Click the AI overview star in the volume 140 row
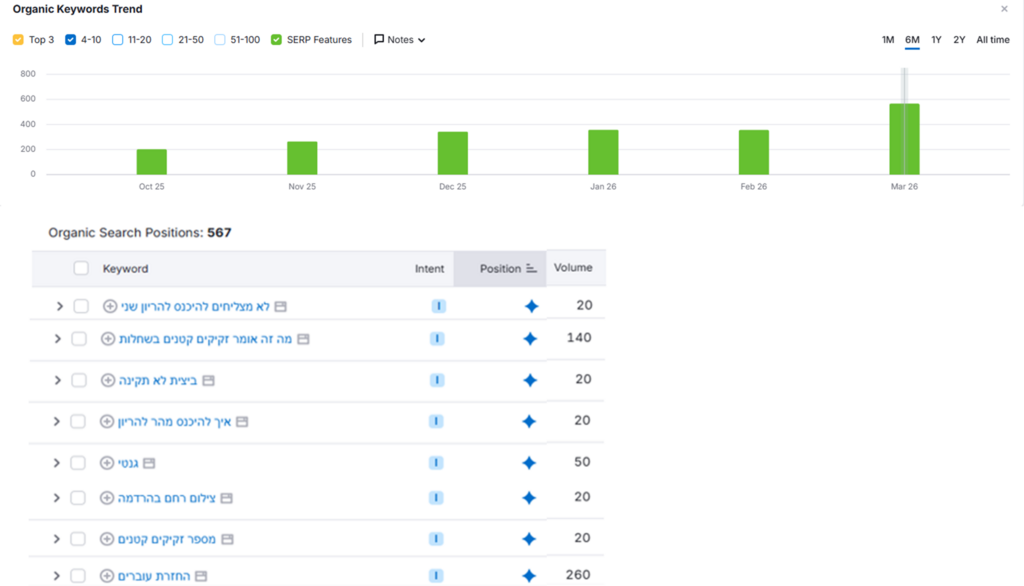This screenshot has height=586, width=1024. click(531, 339)
